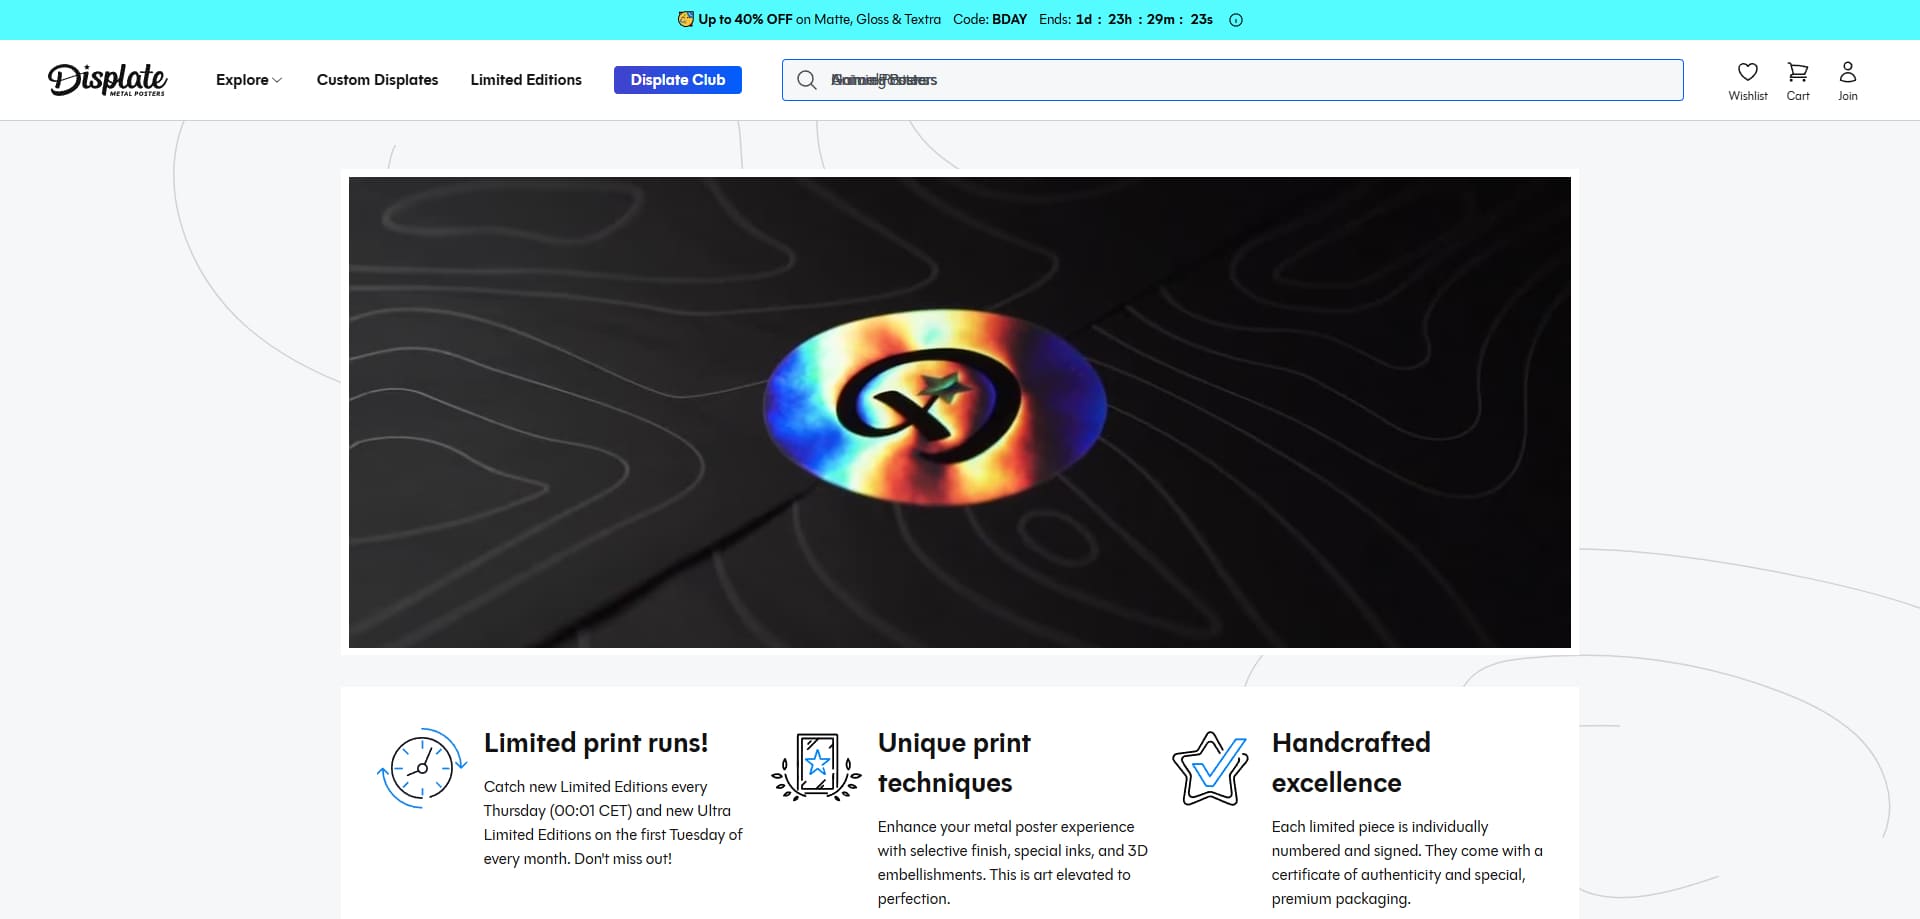Click the 'Up to 40% OFF' banner text
The height and width of the screenshot is (919, 1920).
(x=745, y=19)
